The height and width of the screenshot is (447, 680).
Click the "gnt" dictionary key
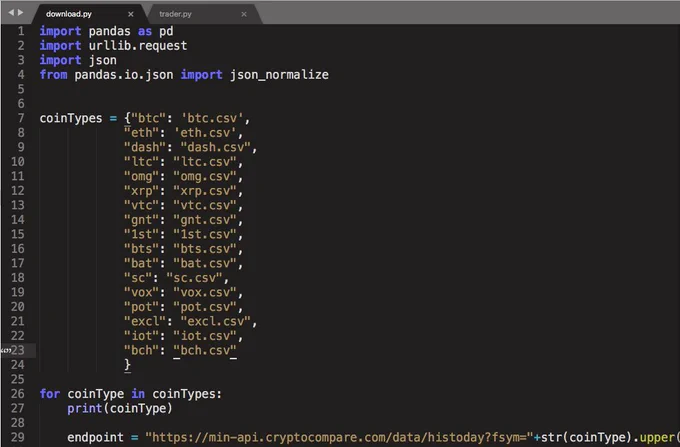pyautogui.click(x=142, y=220)
